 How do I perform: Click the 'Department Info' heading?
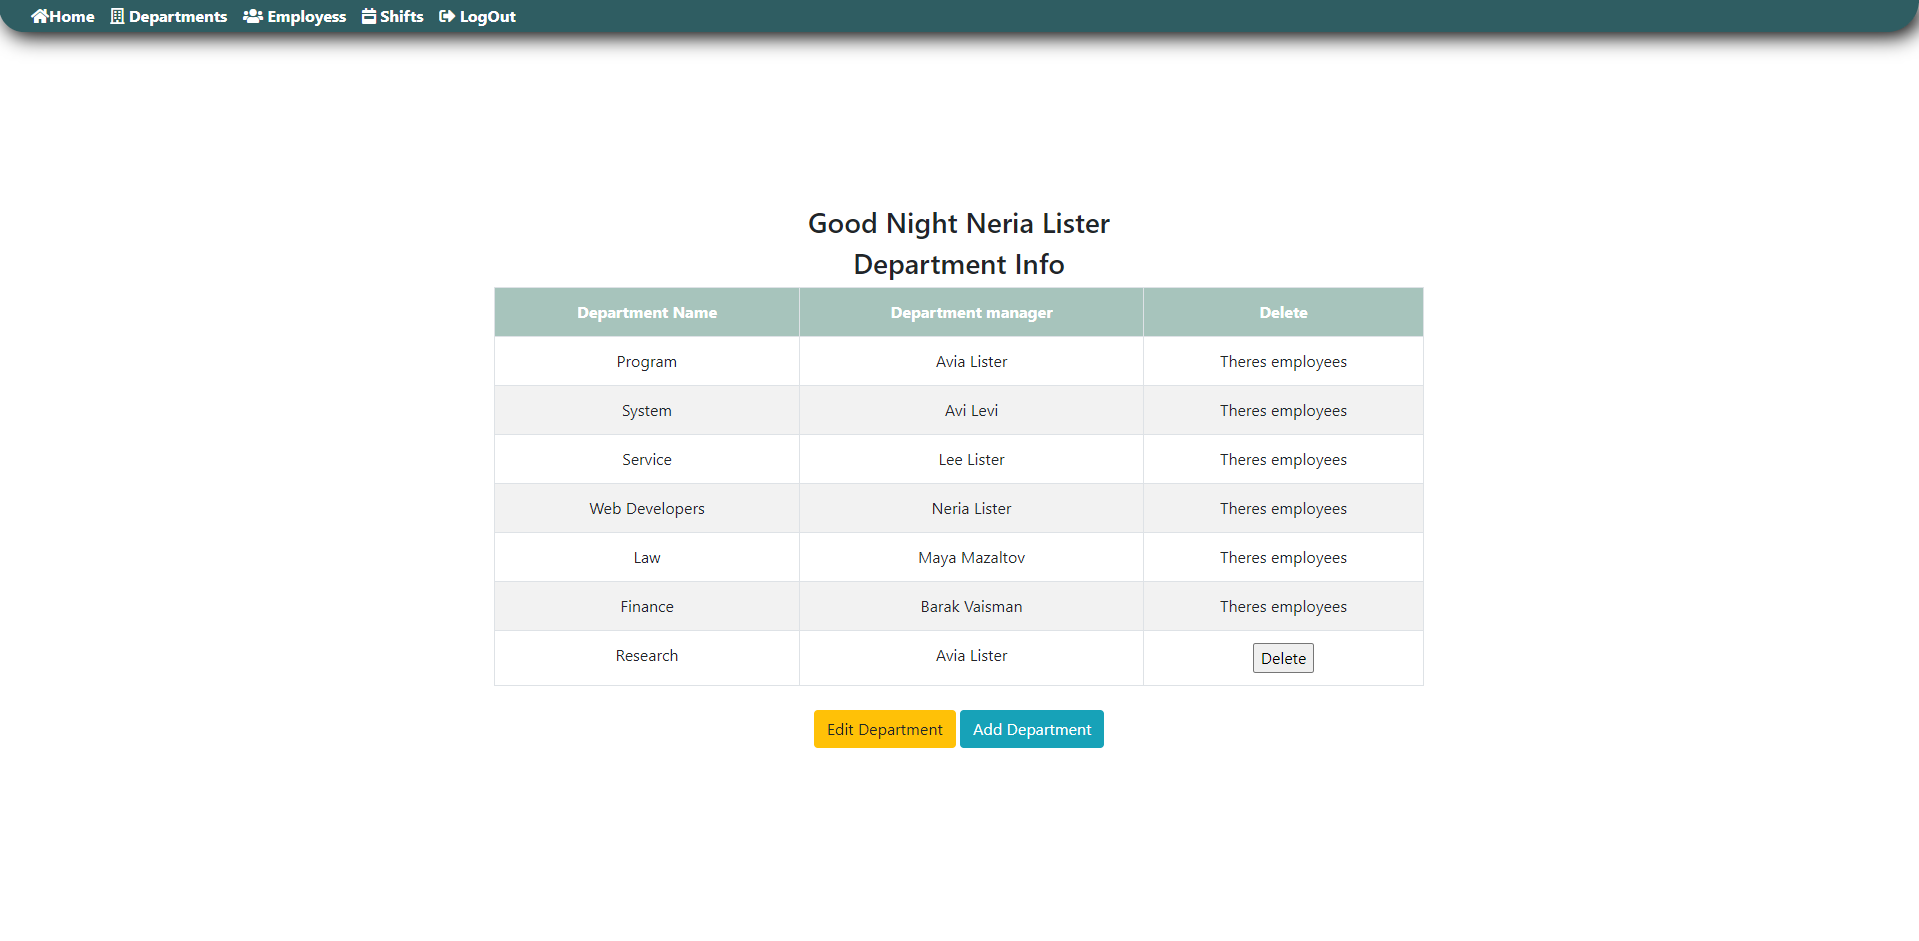(x=959, y=264)
